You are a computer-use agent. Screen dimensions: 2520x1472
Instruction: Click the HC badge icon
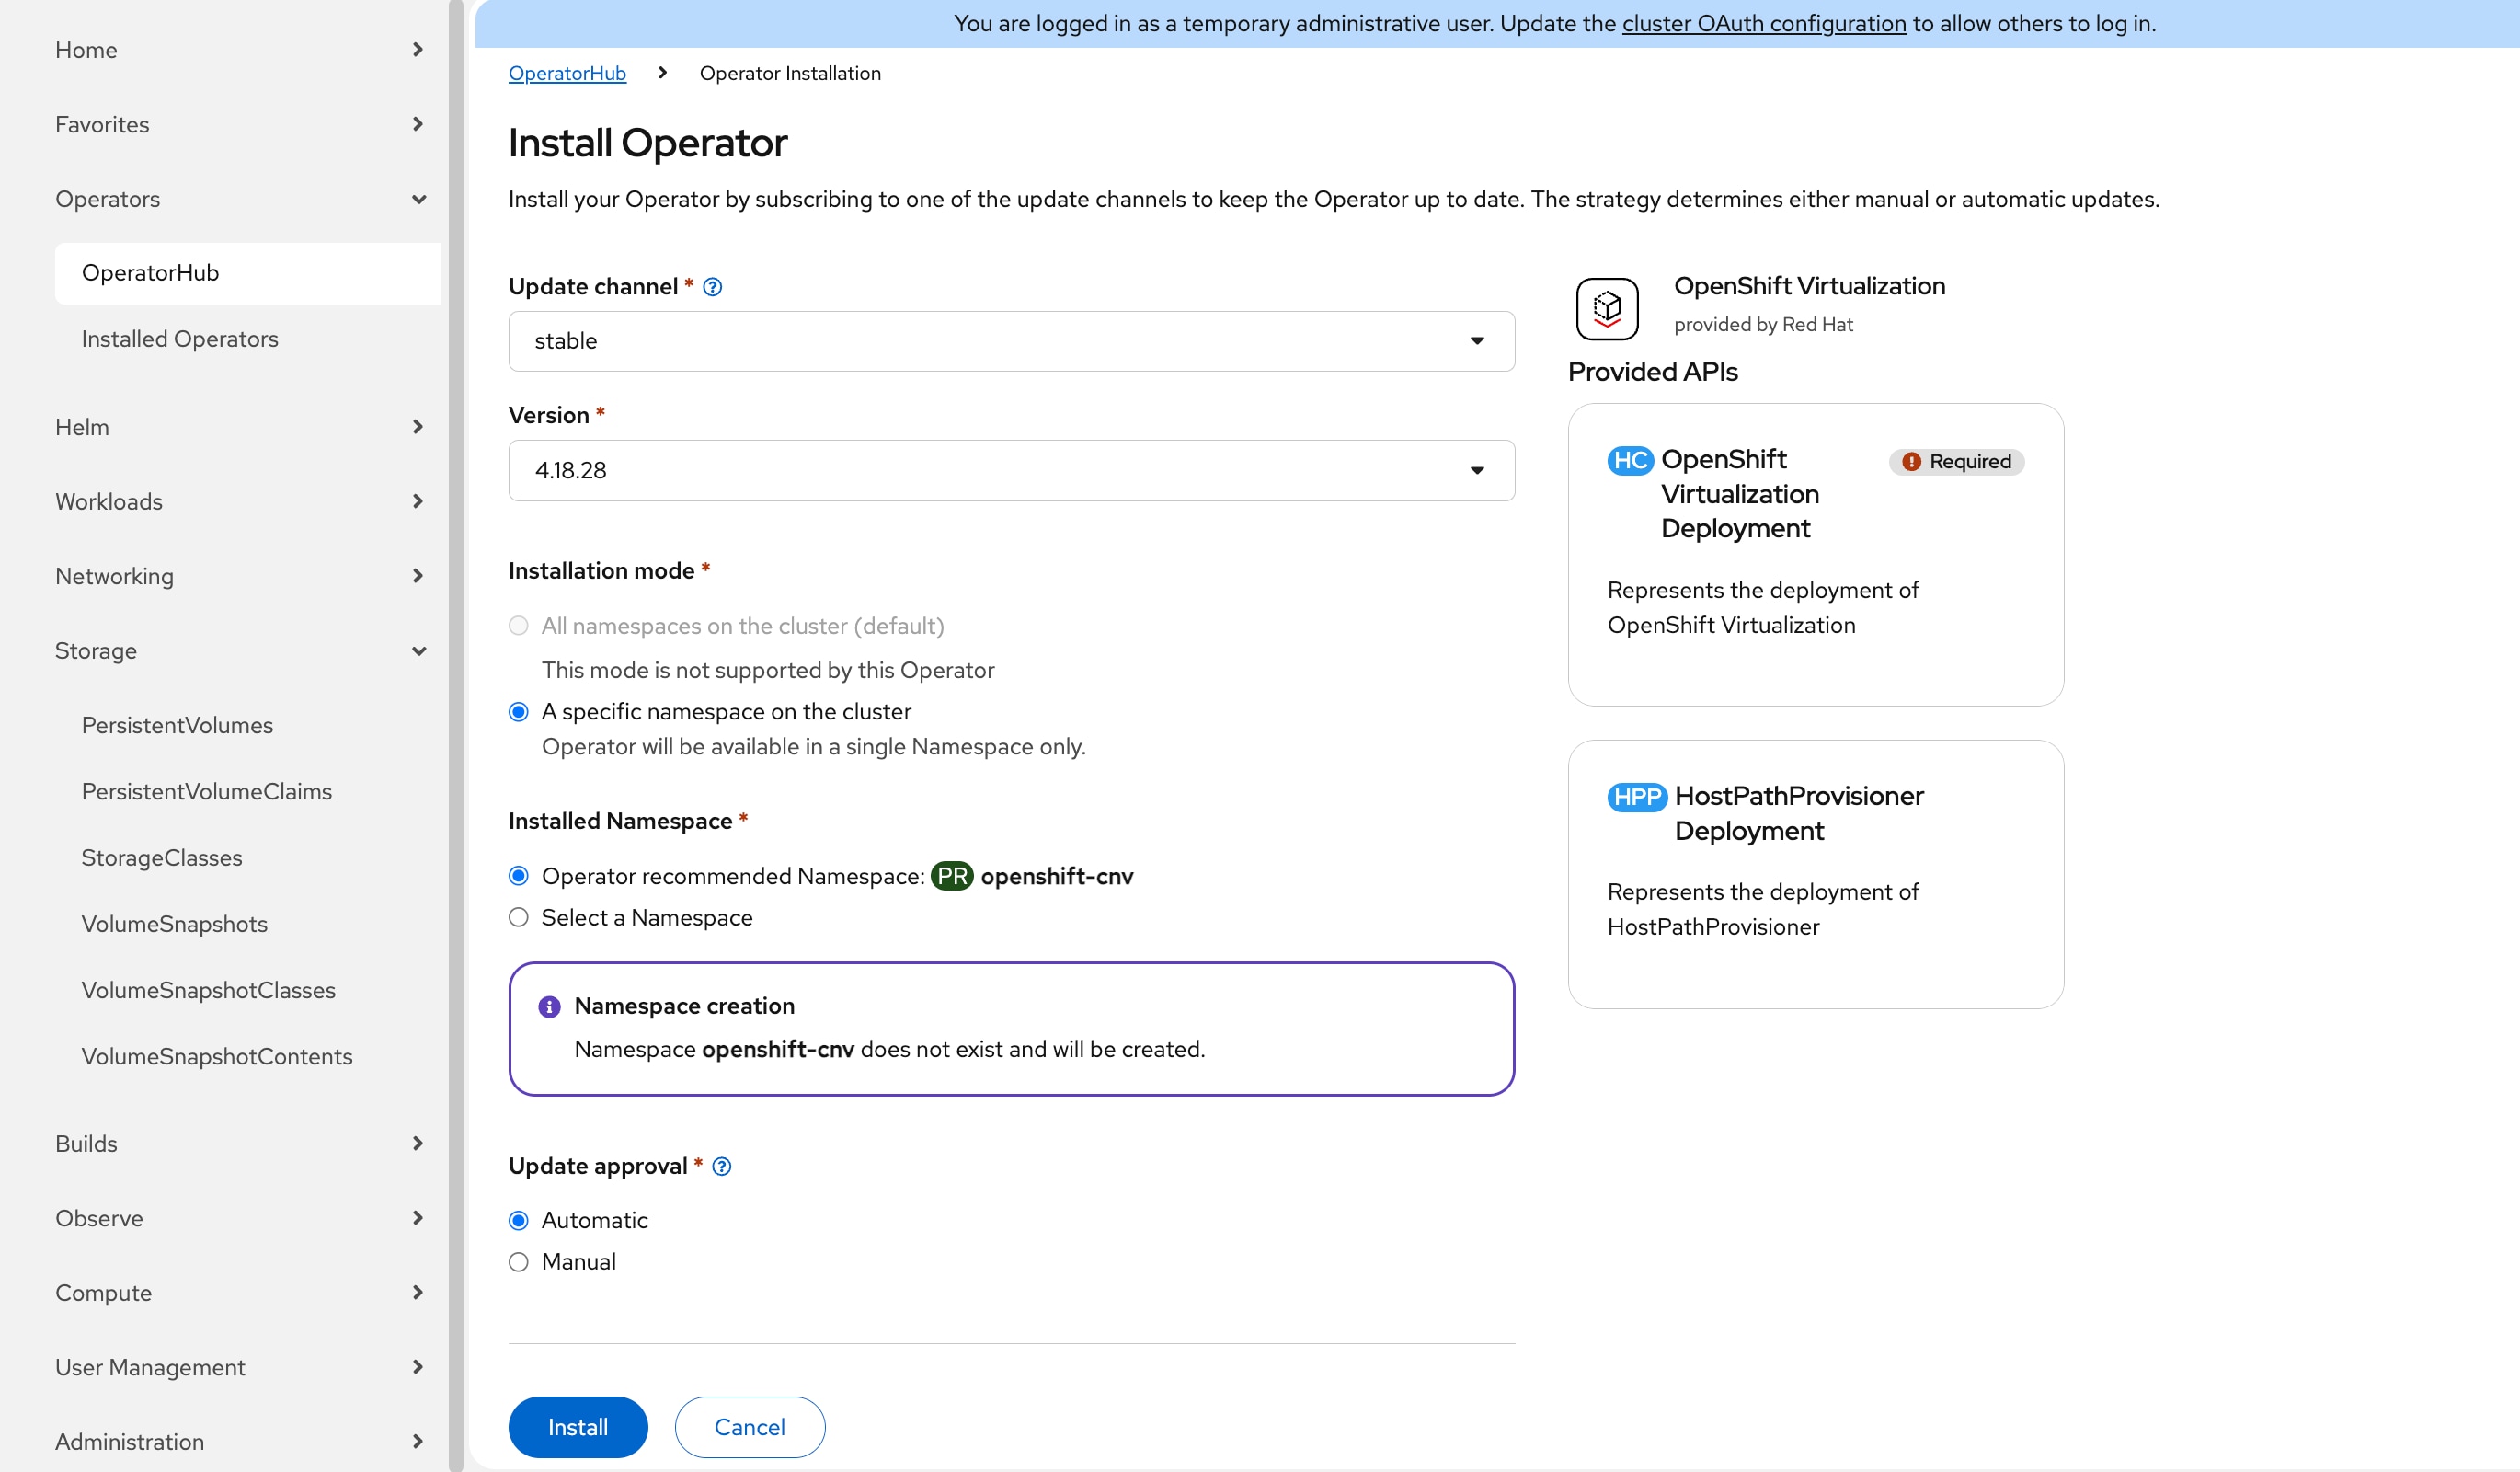[x=1630, y=460]
